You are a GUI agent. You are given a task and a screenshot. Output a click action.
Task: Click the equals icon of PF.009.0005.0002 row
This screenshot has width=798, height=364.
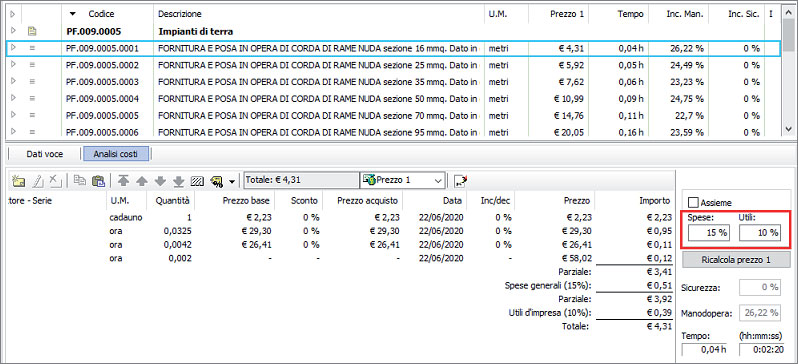point(32,65)
